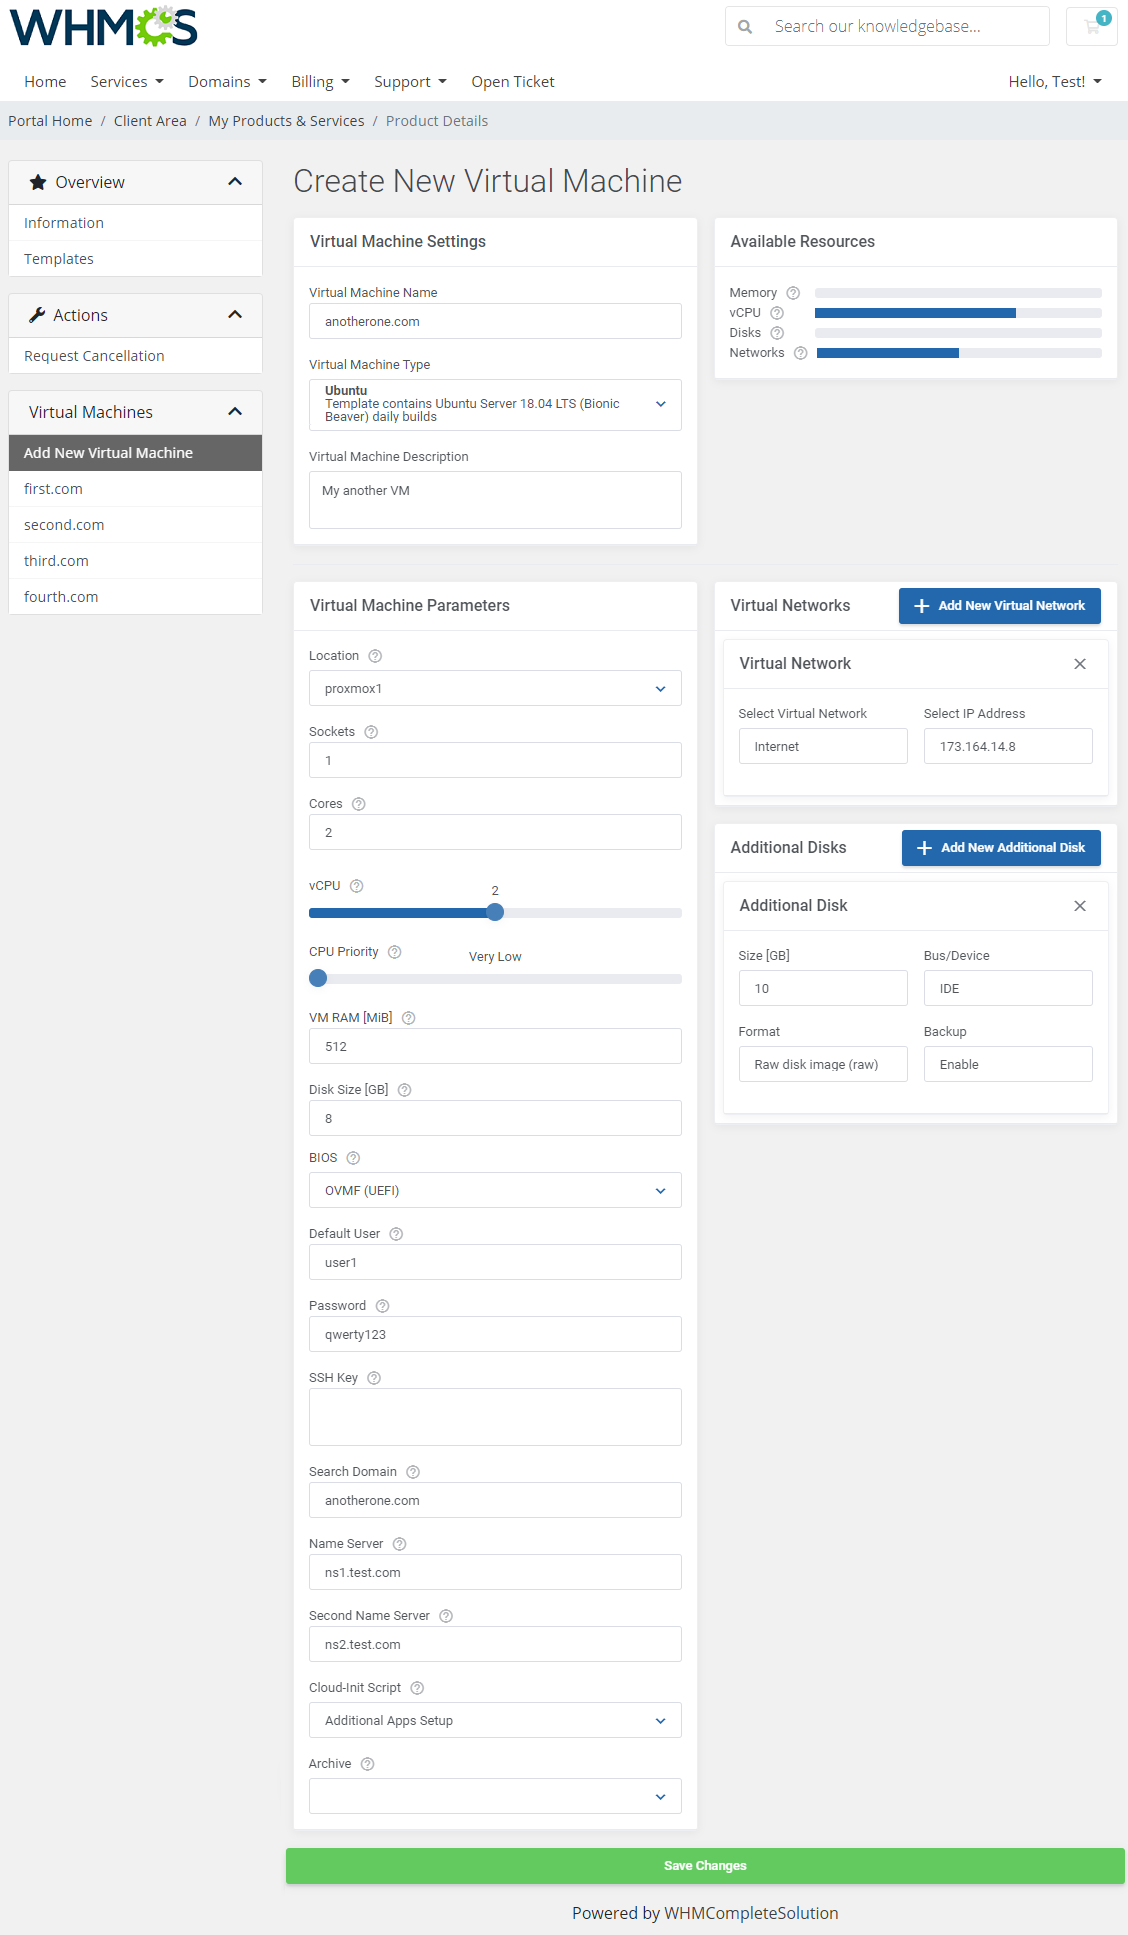Viewport: 1128px width, 1935px height.
Task: Open the Backup dropdown showing Enable
Action: pyautogui.click(x=1008, y=1064)
